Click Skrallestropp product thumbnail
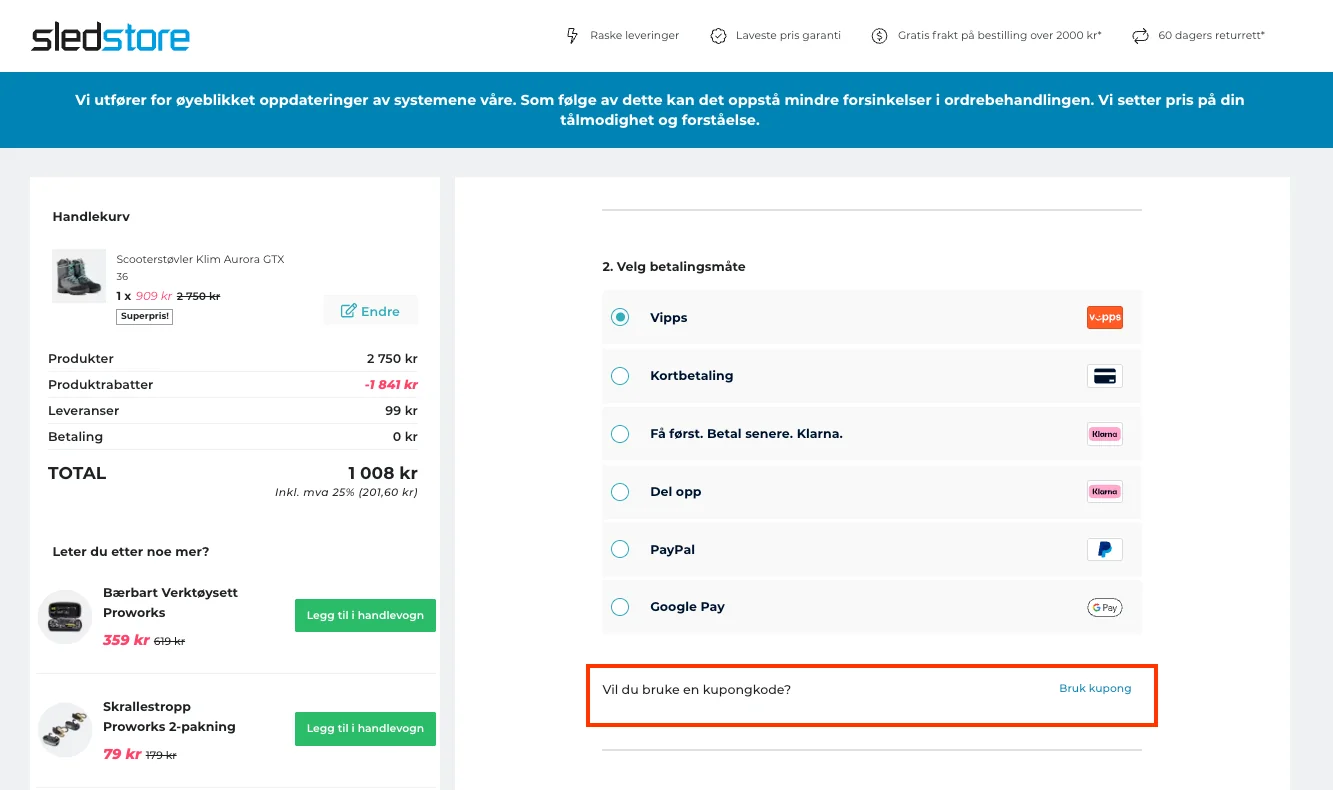This screenshot has width=1333, height=790. [65, 729]
